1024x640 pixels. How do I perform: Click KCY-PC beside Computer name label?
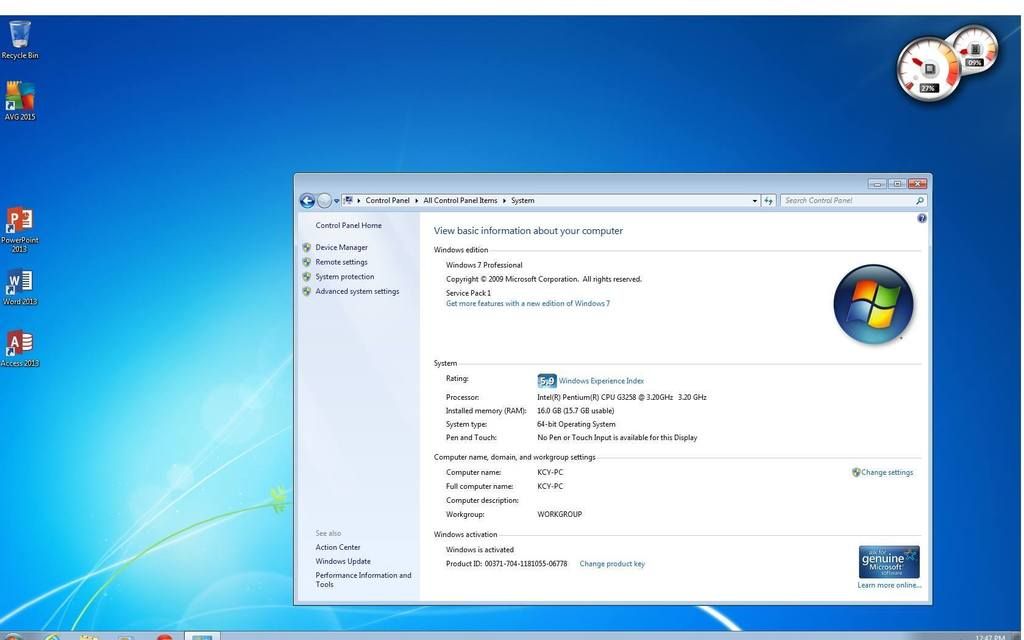(550, 472)
